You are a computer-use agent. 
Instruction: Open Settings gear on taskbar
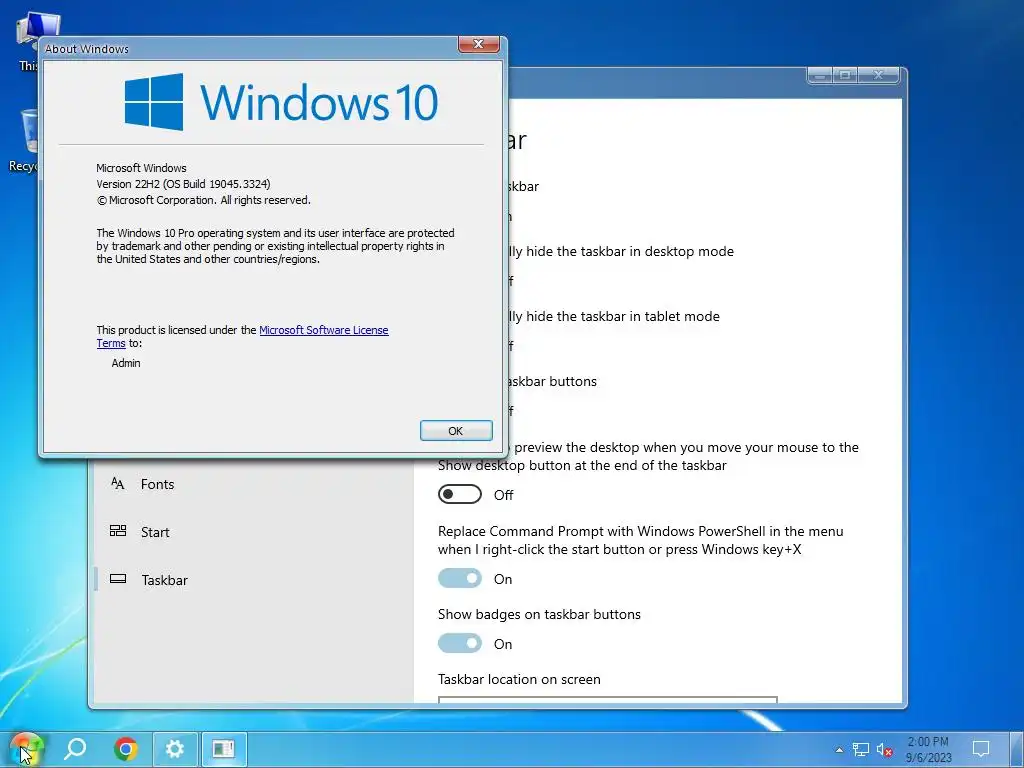[x=174, y=748]
